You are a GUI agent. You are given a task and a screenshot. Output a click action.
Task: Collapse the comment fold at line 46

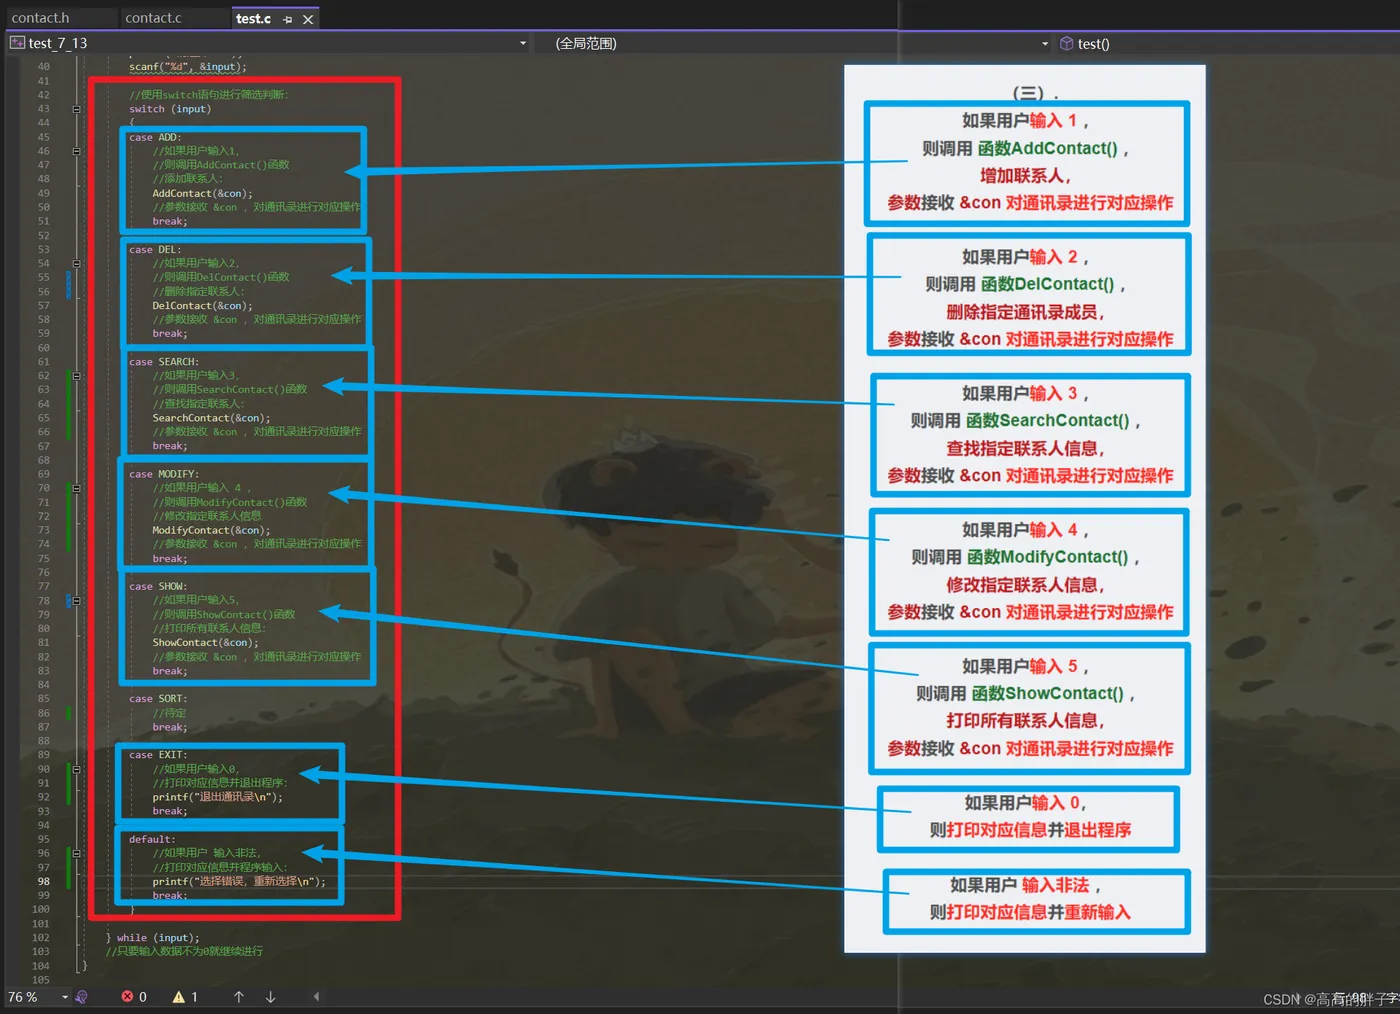pyautogui.click(x=76, y=151)
